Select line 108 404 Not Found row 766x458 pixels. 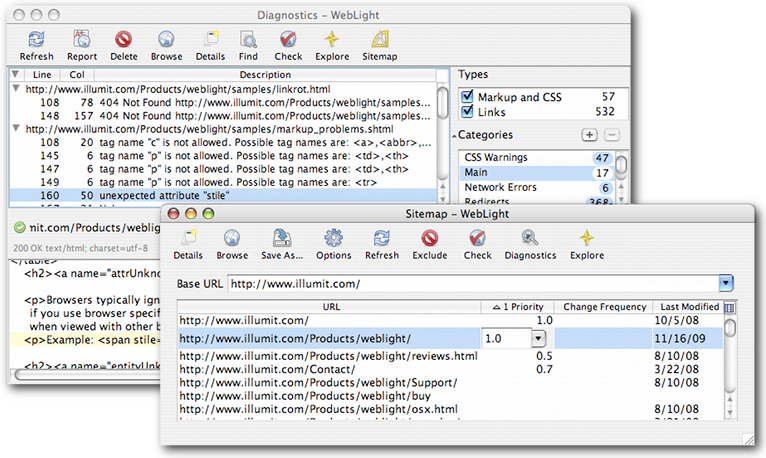click(223, 103)
